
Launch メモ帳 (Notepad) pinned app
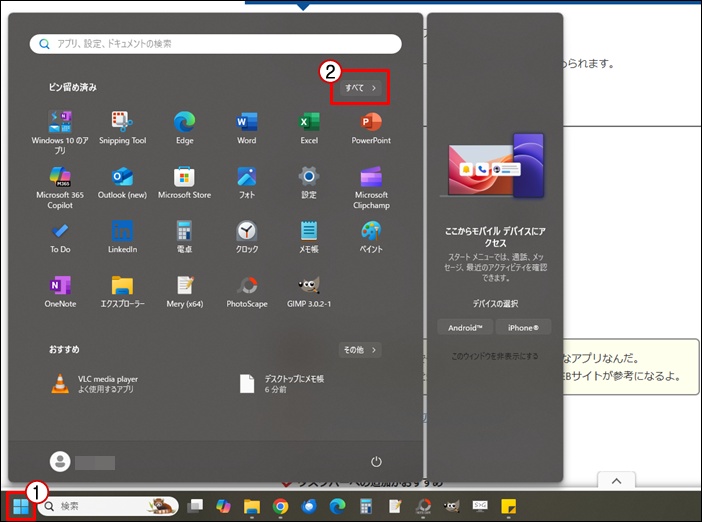(309, 237)
